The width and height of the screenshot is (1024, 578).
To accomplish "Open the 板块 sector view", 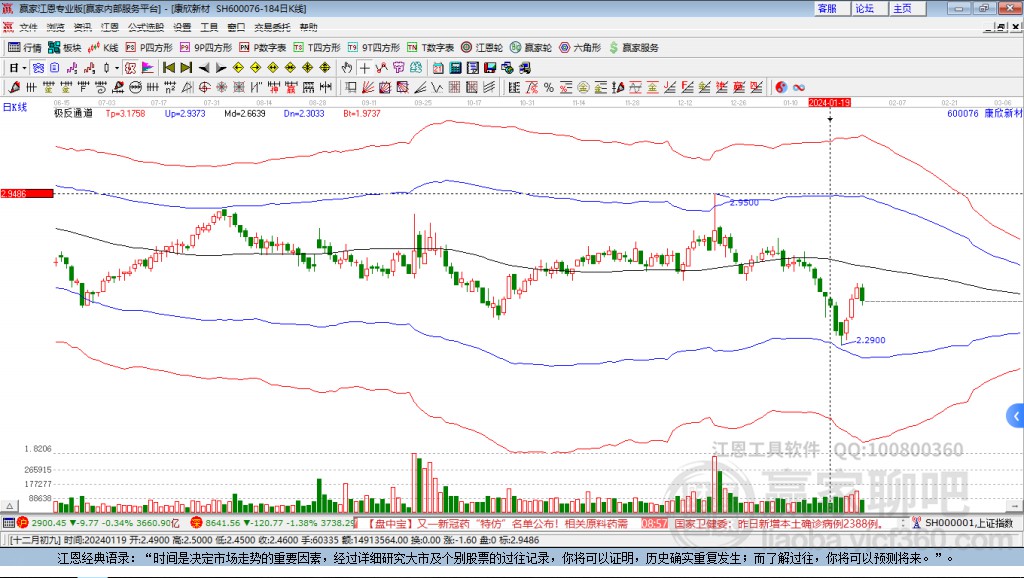I will click(x=65, y=48).
